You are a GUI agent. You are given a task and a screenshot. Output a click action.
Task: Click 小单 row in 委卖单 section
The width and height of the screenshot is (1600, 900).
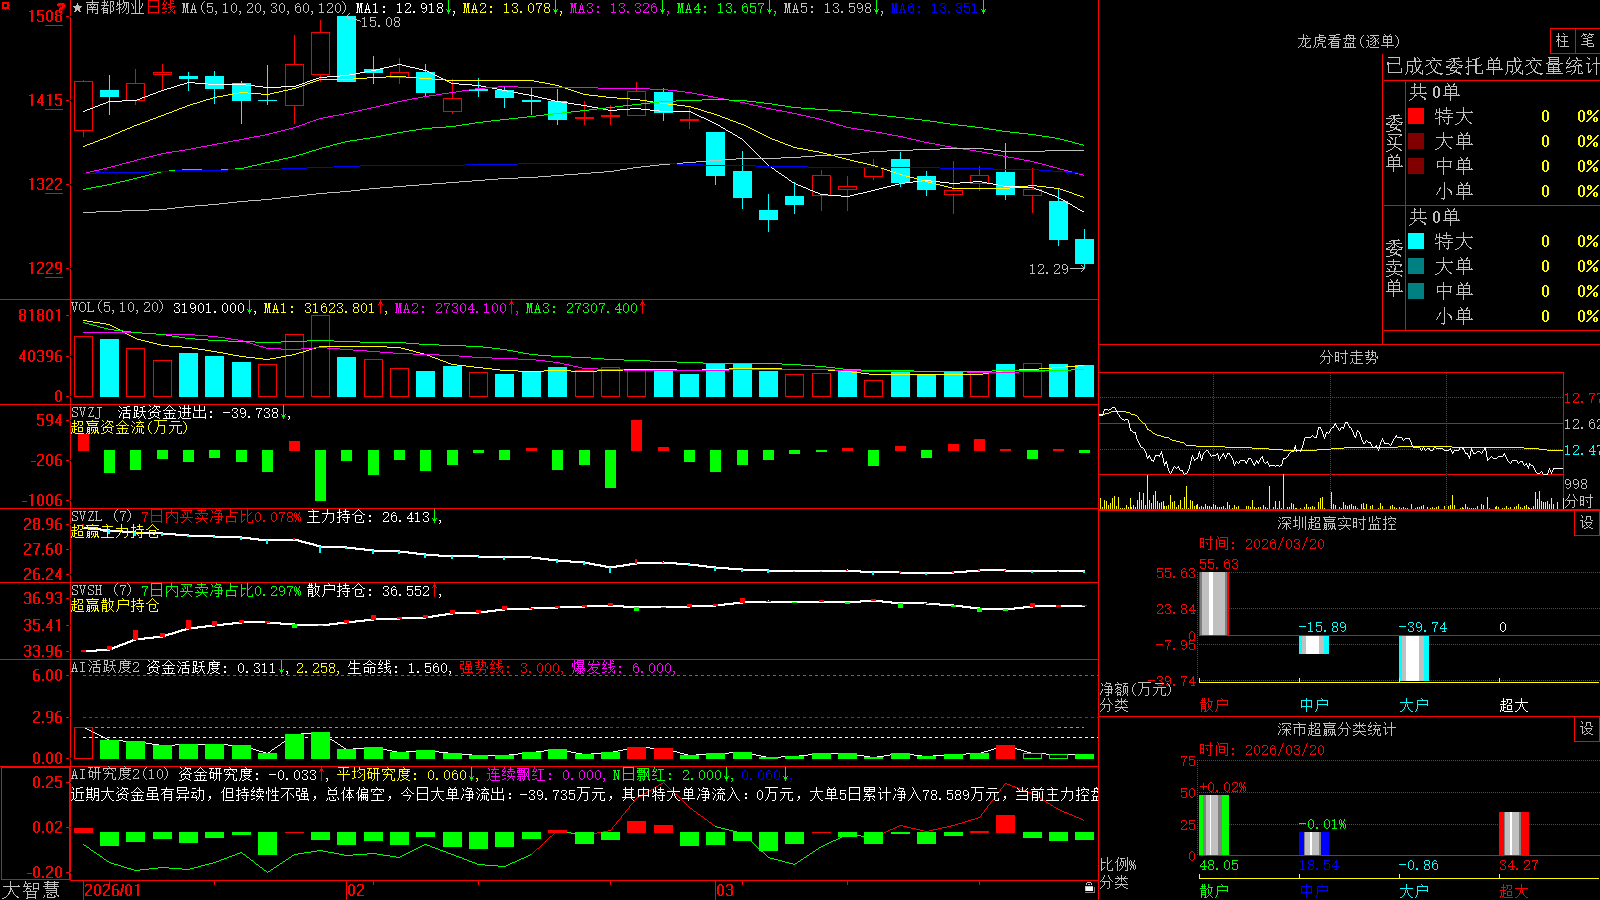click(1502, 316)
